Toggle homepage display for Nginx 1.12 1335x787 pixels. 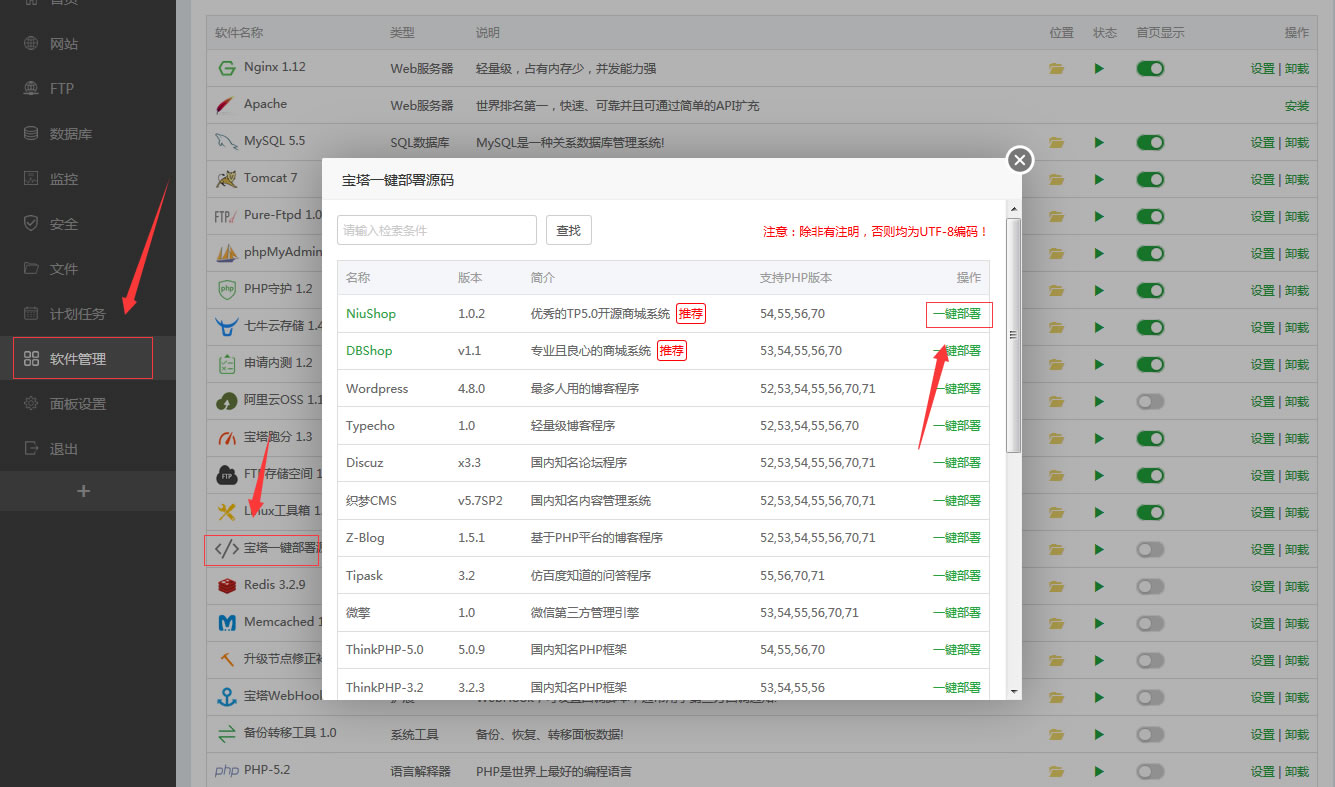(x=1151, y=69)
